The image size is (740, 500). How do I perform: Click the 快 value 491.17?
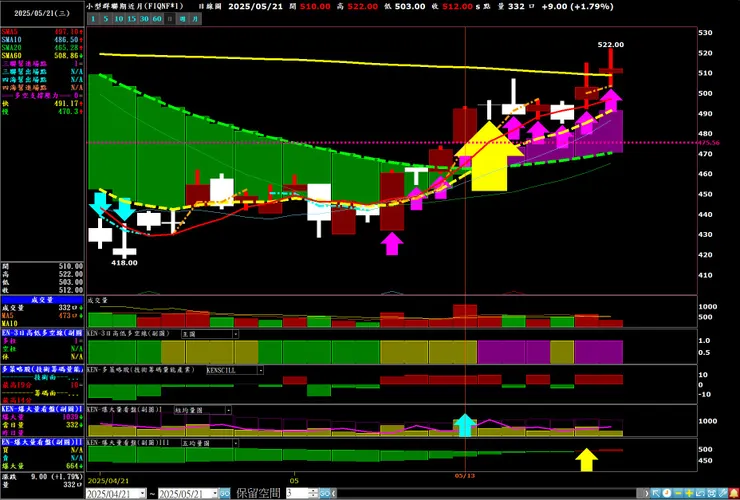tap(66, 103)
